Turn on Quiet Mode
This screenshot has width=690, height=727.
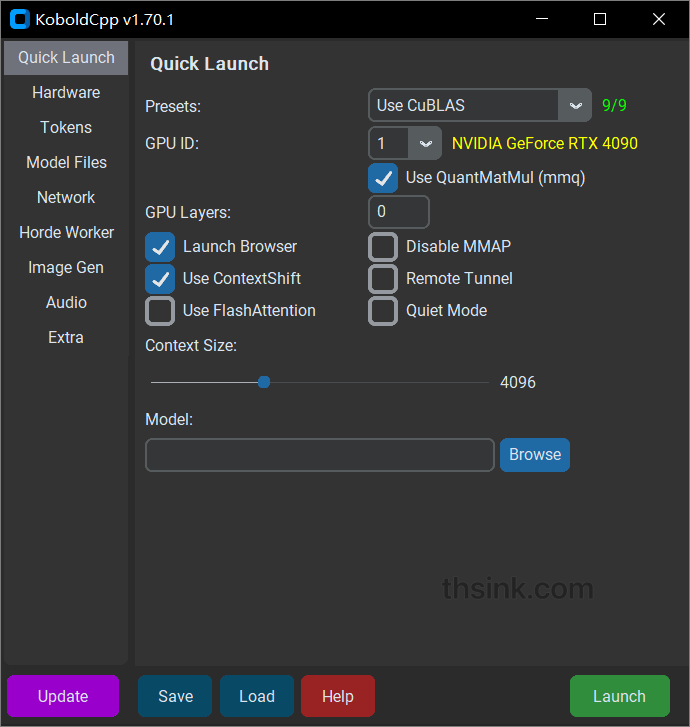click(383, 311)
